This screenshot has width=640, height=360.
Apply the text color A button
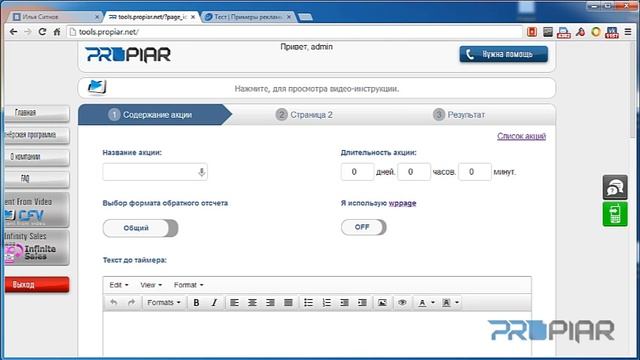click(x=422, y=302)
